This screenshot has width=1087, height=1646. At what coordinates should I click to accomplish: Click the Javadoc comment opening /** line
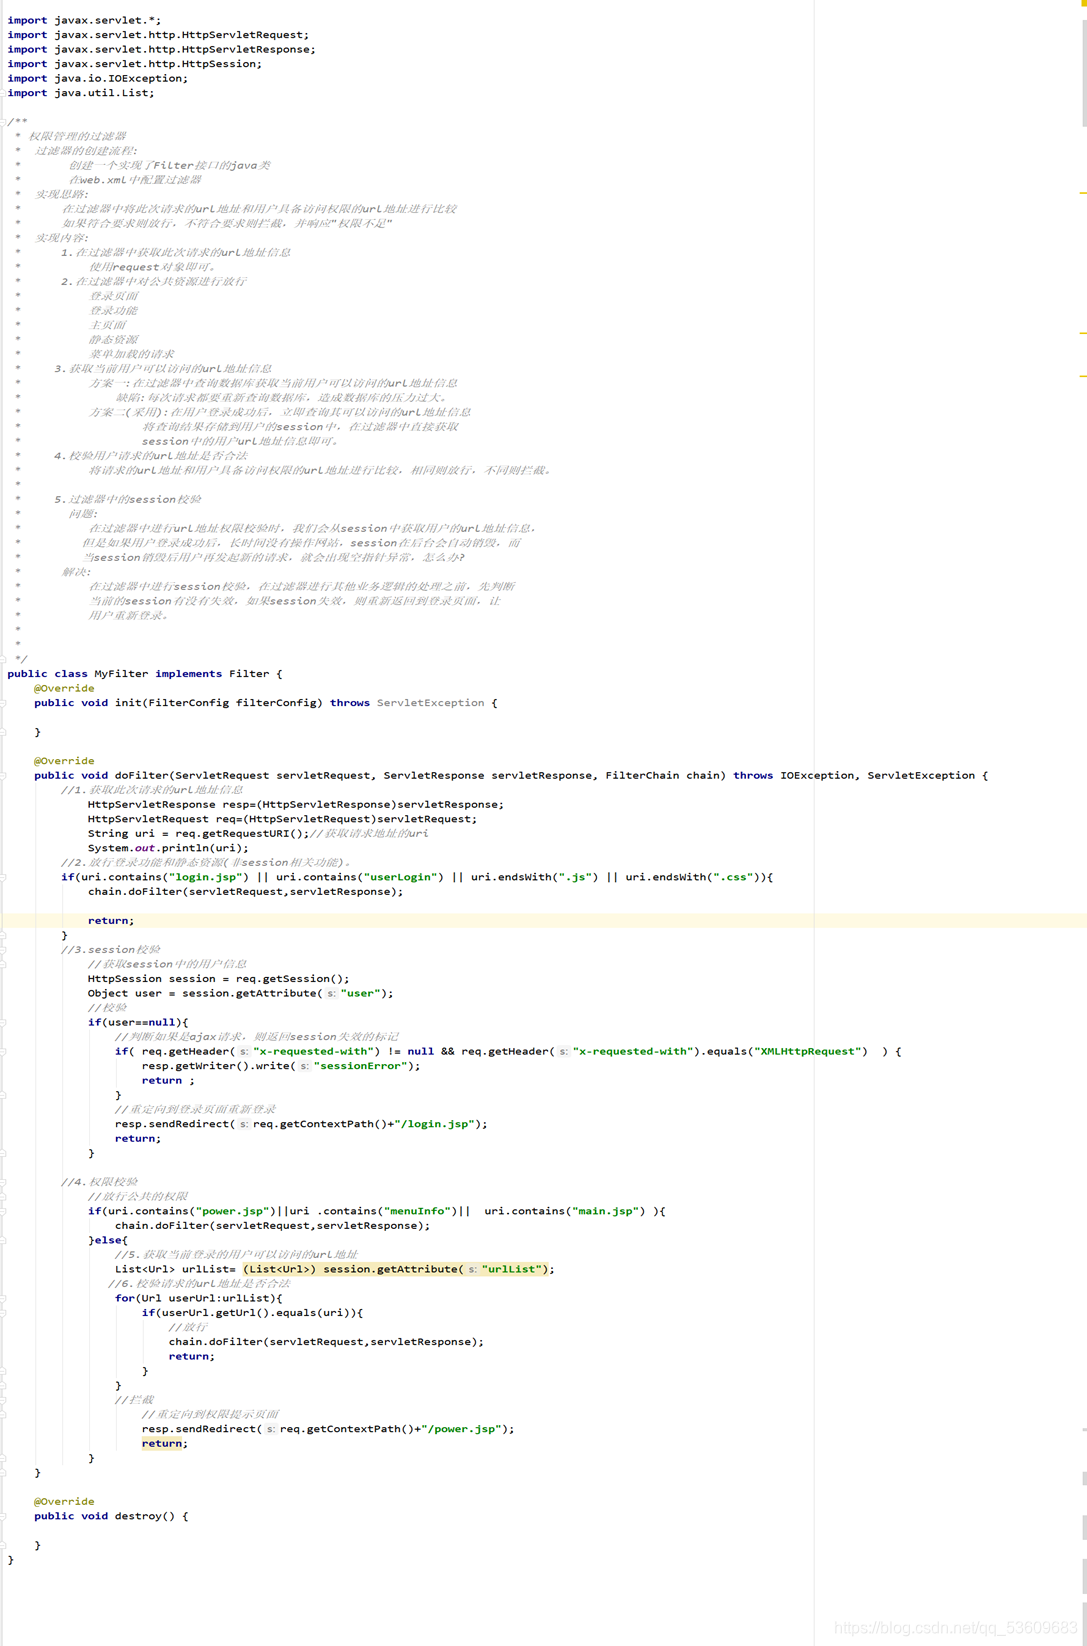click(17, 122)
